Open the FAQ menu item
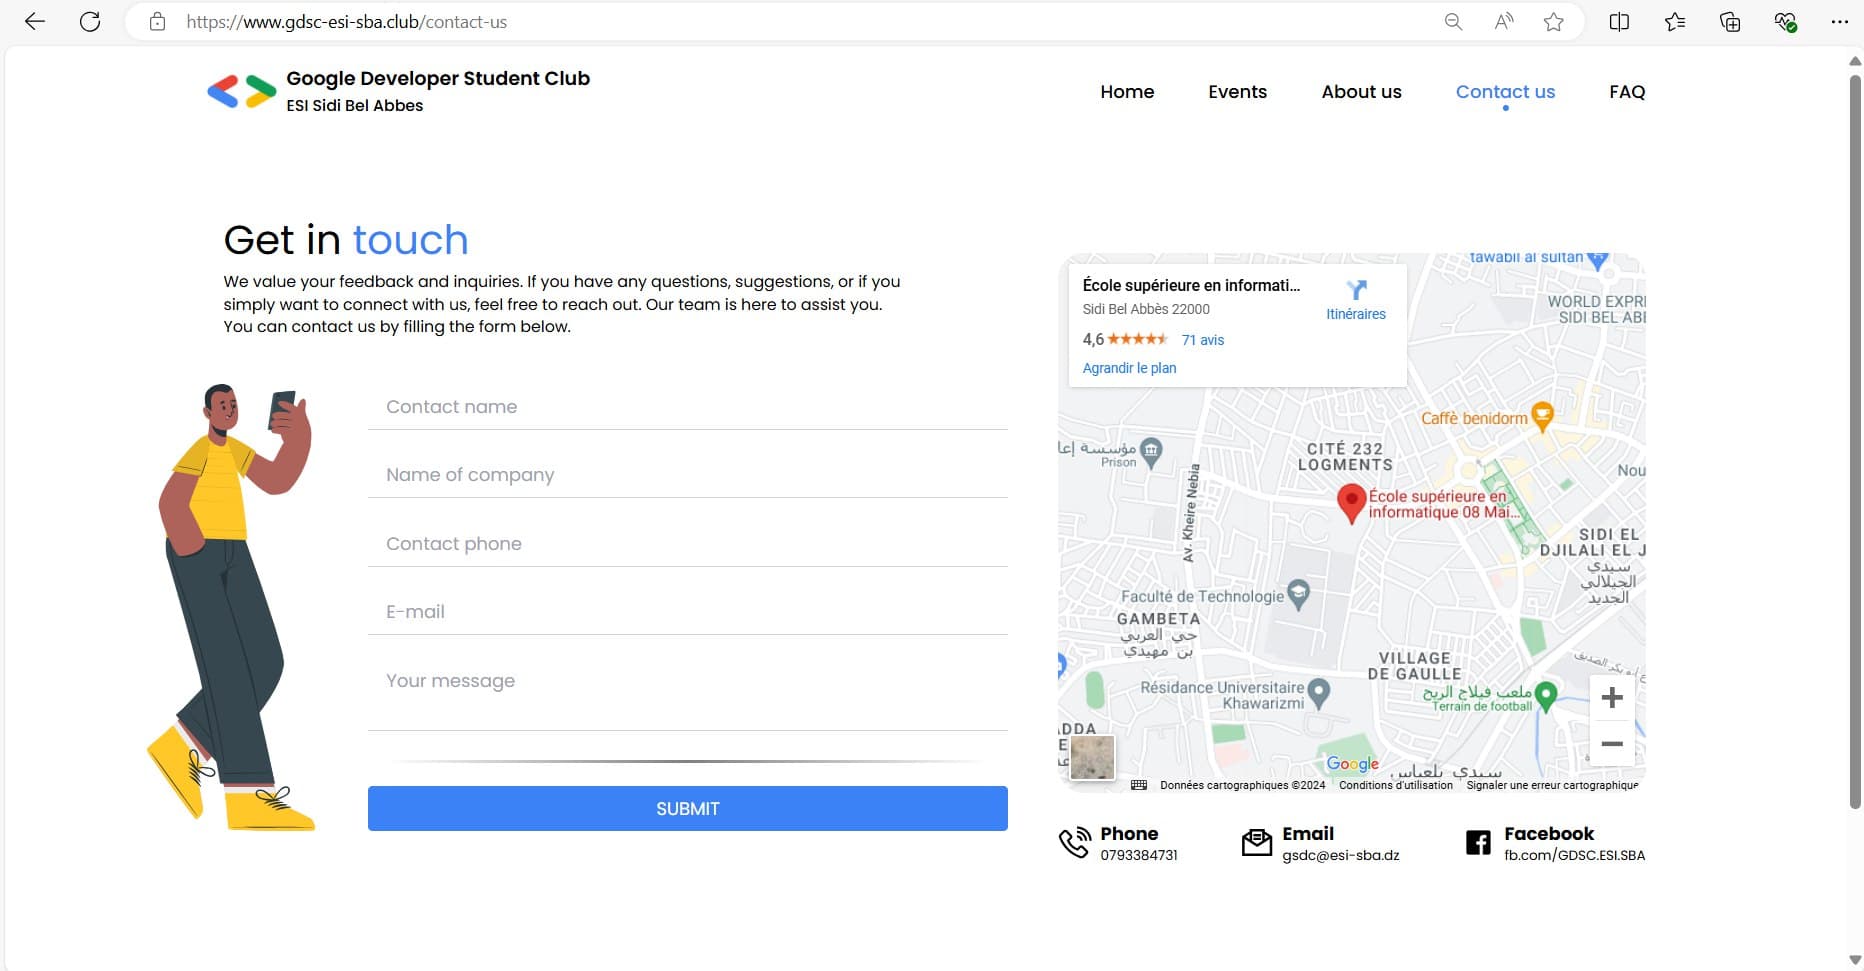Image resolution: width=1864 pixels, height=971 pixels. pos(1627,92)
